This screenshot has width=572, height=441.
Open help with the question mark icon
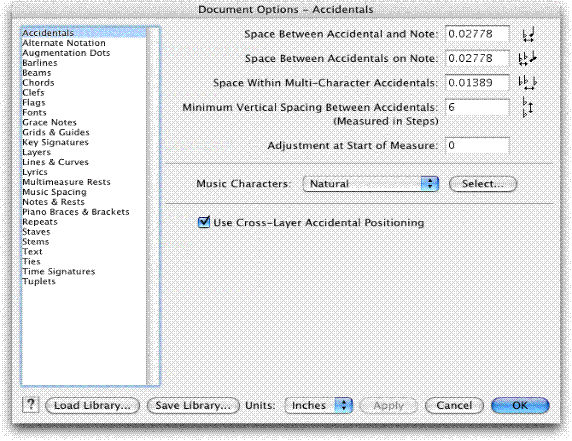pos(31,405)
